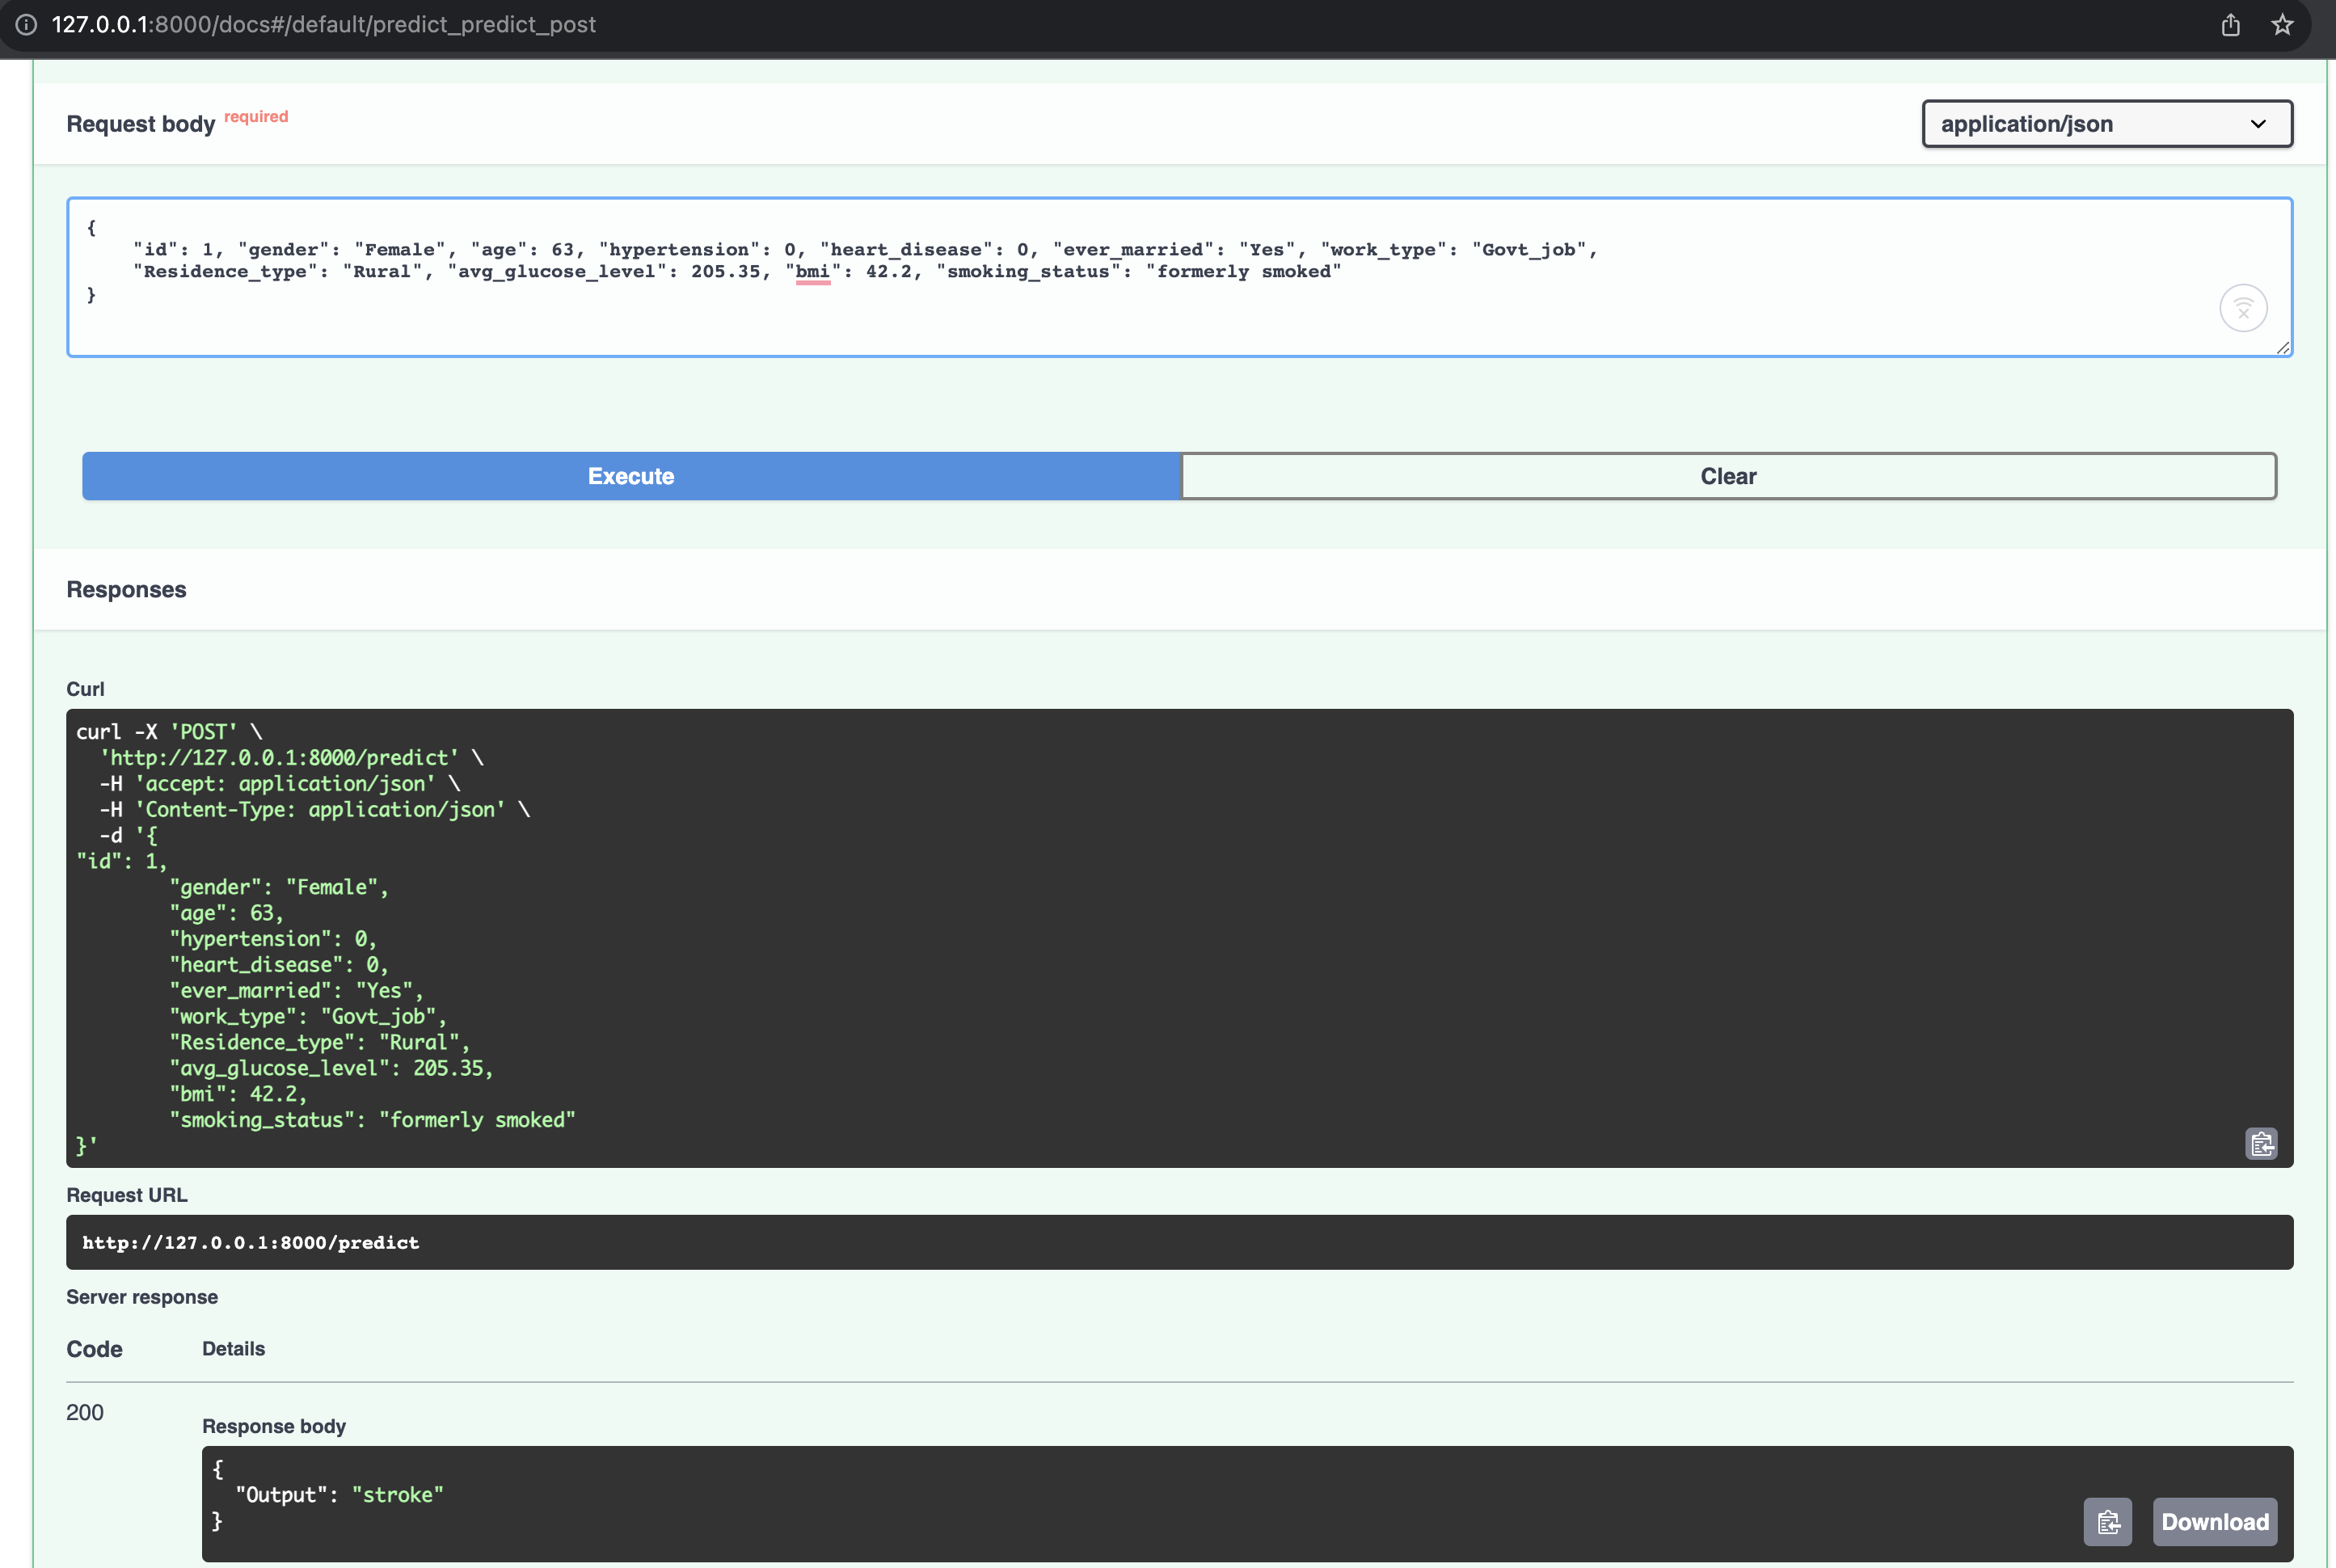Viewport: 2336px width, 1568px height.
Task: Click the "hypertension": 0 line in curl
Action: (273, 939)
